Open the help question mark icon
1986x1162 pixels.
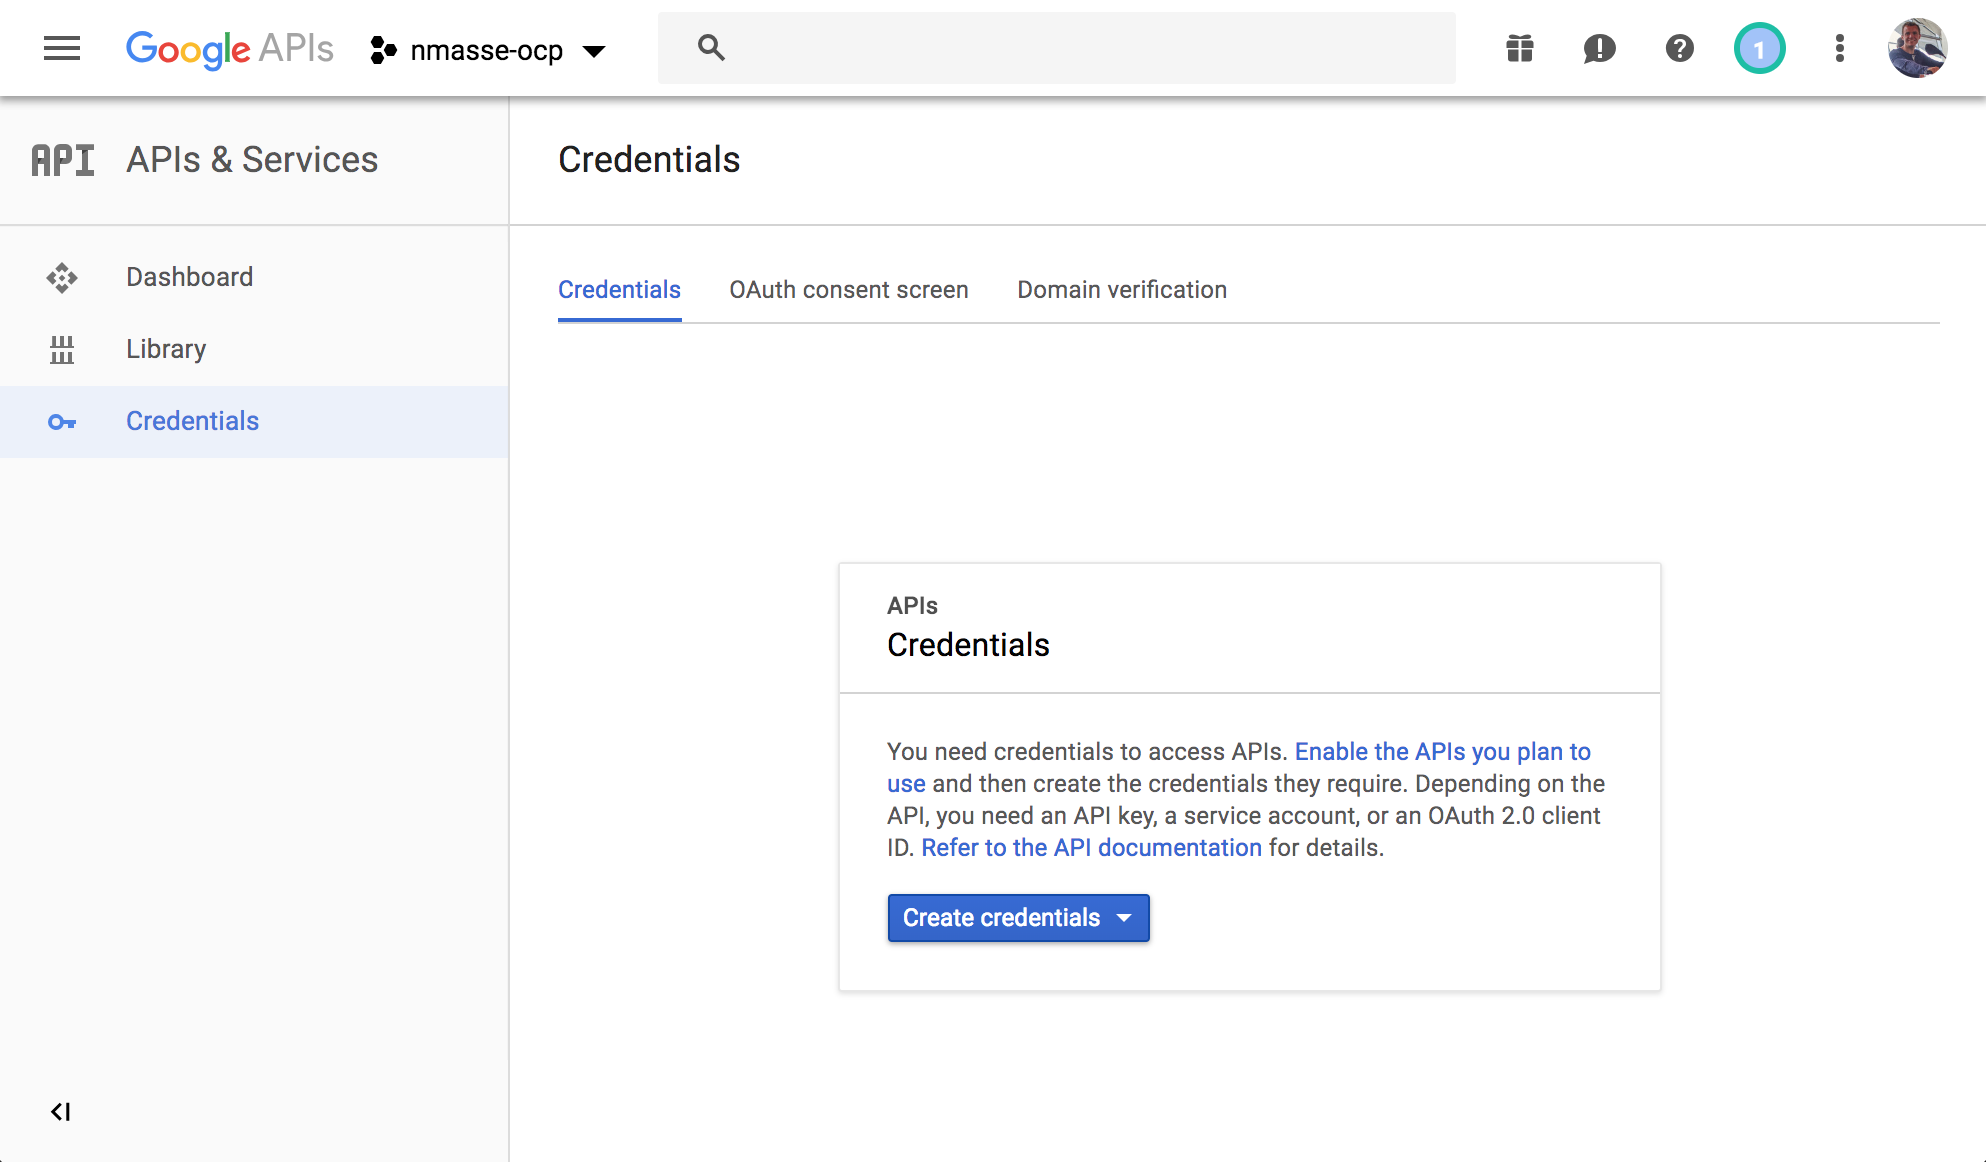1679,48
